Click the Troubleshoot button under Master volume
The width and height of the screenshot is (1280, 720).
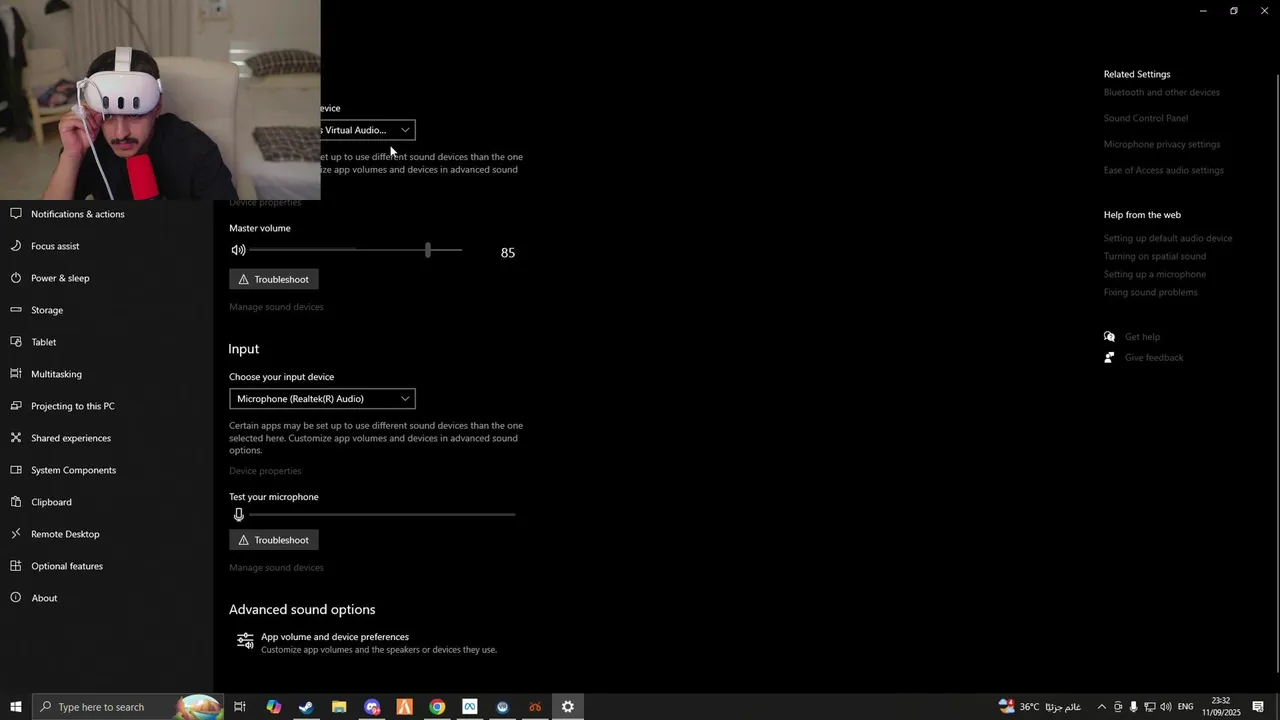(x=274, y=279)
